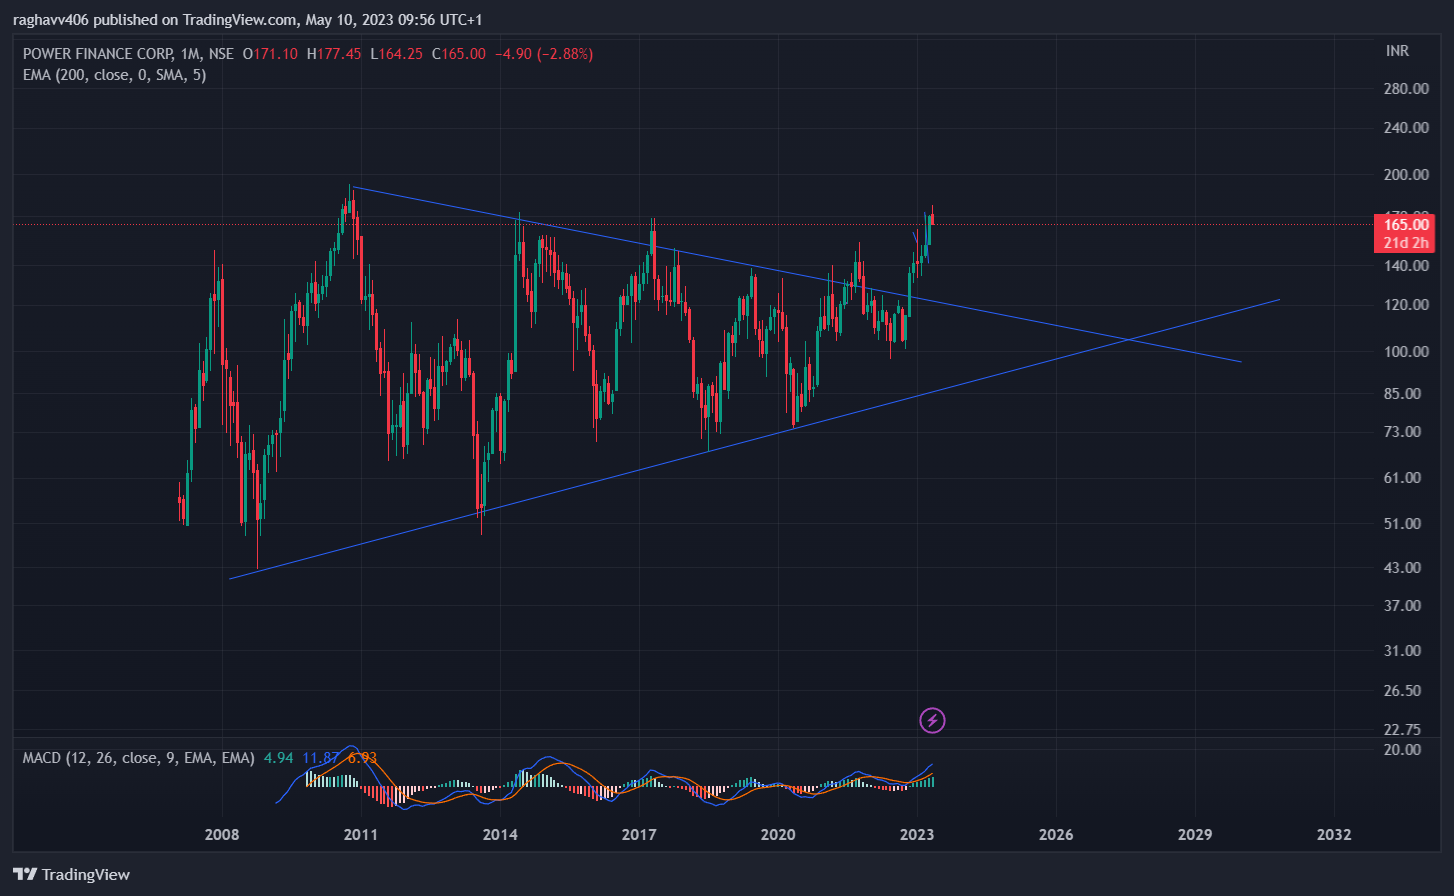The width and height of the screenshot is (1454, 896).
Task: Select the low value L164.25
Action: (x=397, y=53)
